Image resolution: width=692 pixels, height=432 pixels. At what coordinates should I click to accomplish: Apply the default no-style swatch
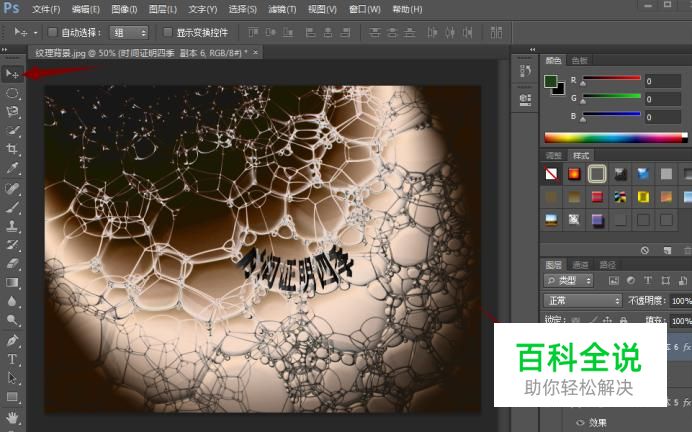[551, 174]
